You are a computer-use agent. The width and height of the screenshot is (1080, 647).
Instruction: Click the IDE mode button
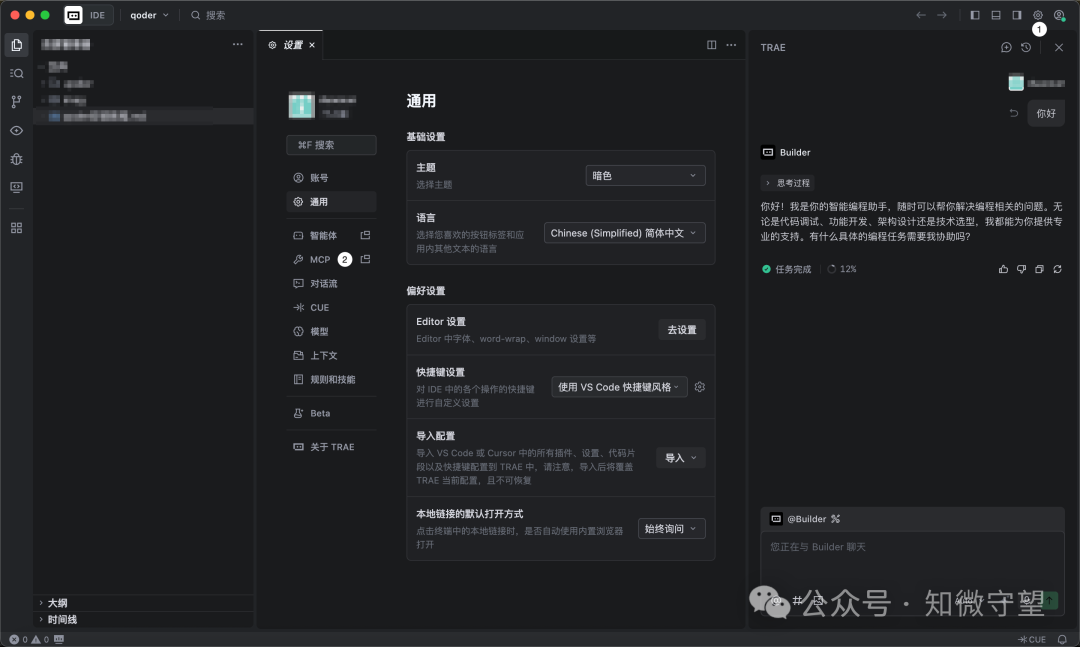(x=89, y=14)
